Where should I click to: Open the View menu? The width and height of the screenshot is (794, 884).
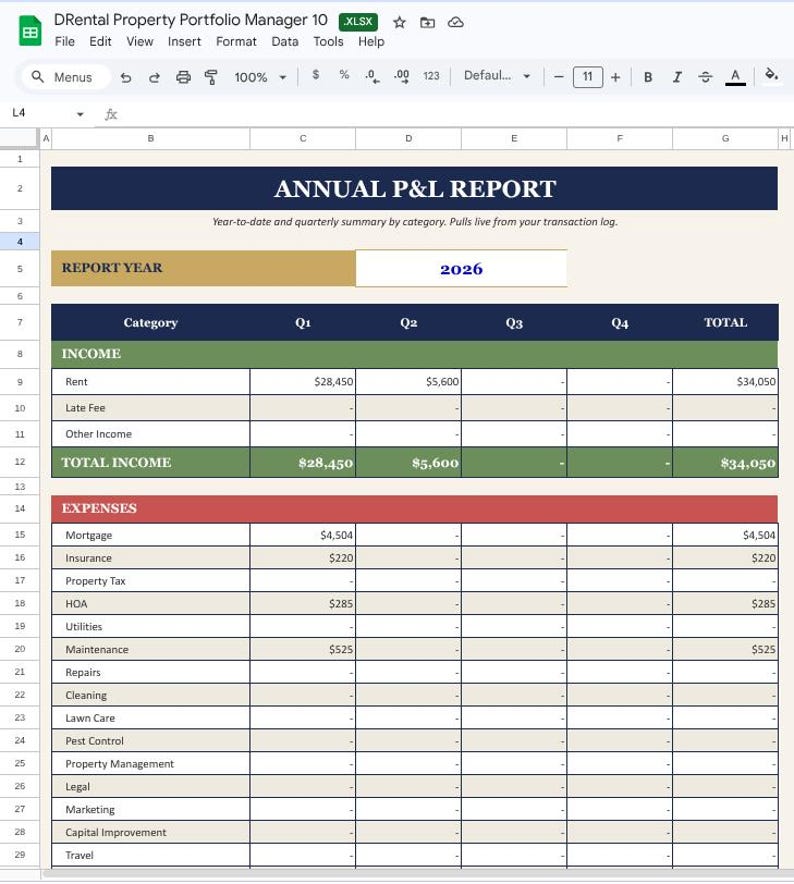point(140,42)
